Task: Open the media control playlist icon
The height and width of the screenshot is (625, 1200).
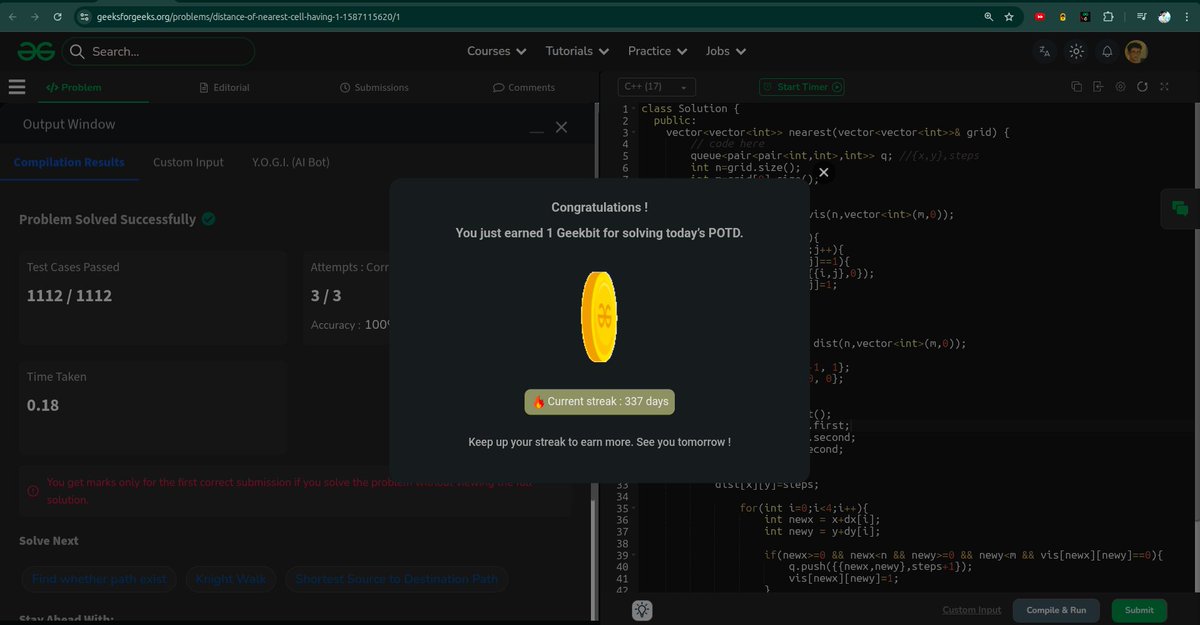Action: 1142,17
